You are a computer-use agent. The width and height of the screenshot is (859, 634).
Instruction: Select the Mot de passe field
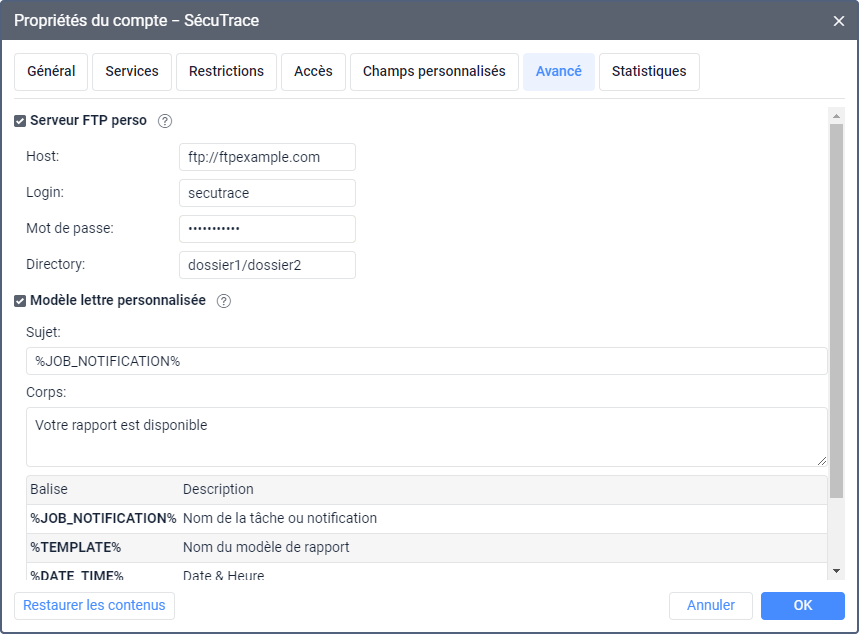[x=267, y=229]
